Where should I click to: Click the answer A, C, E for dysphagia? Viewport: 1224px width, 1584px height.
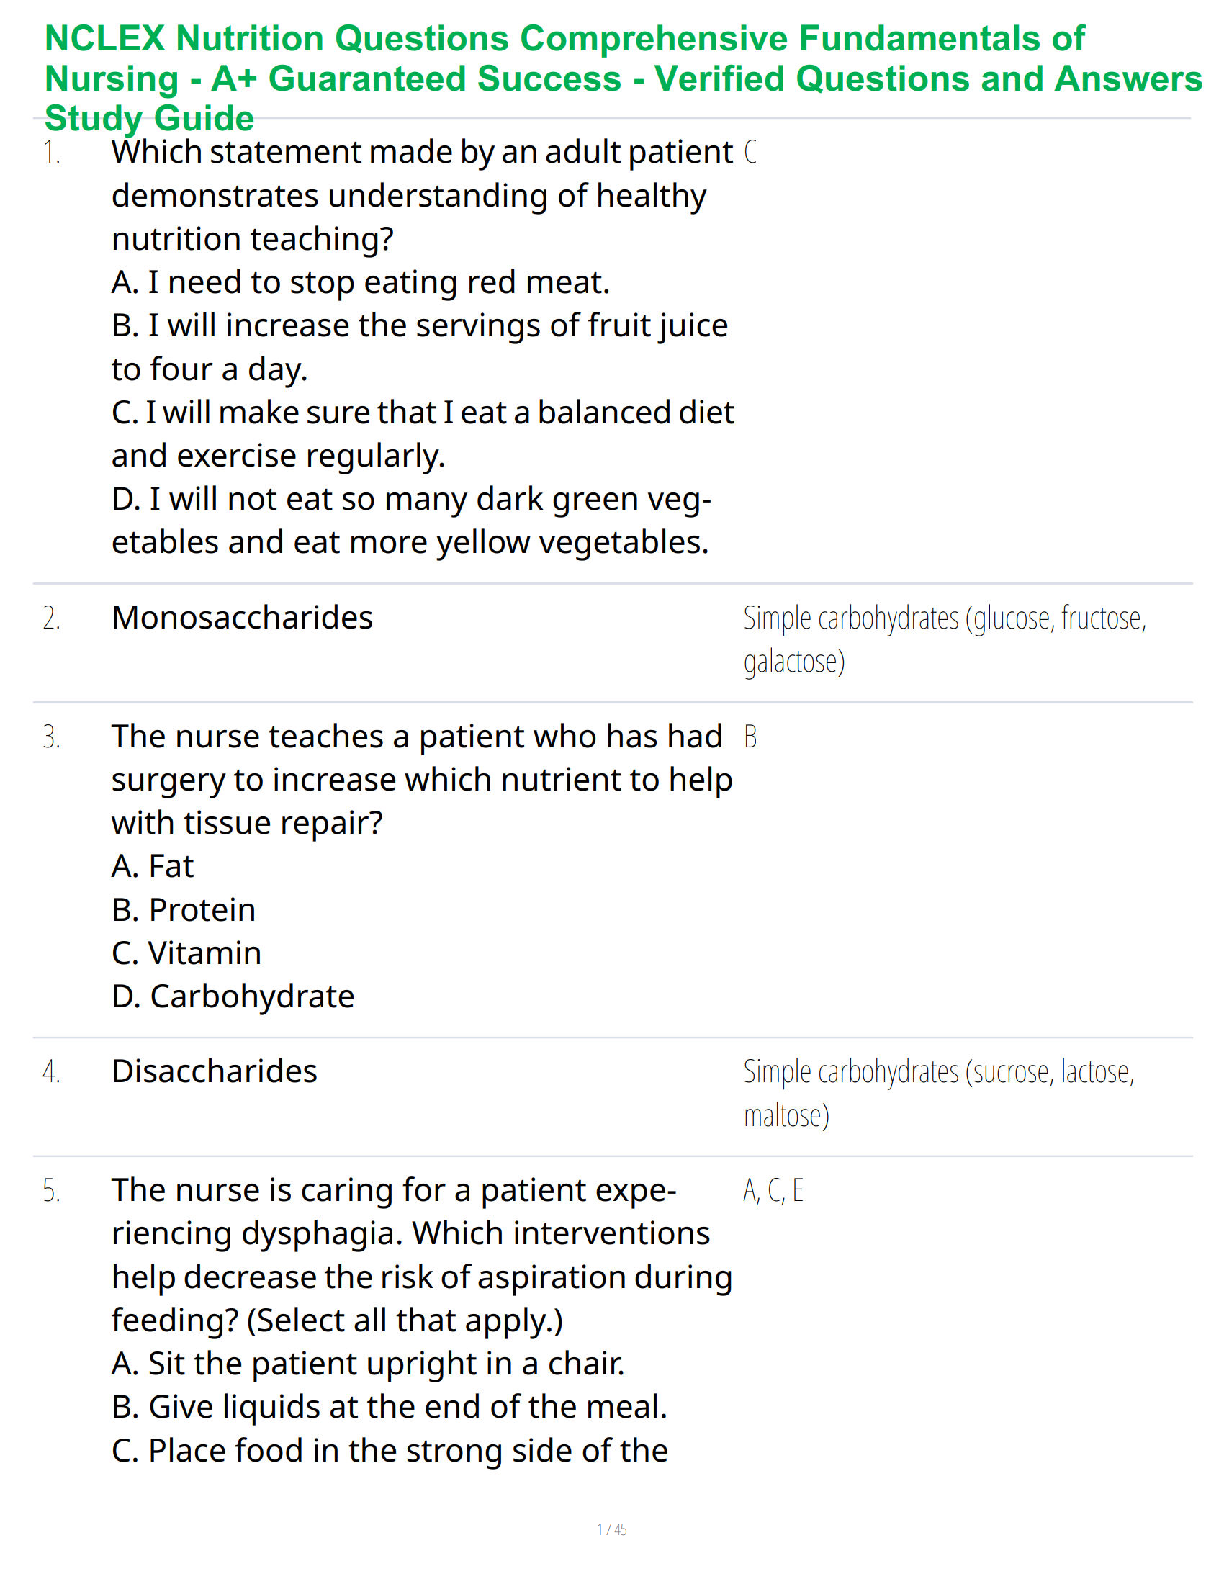773,1190
